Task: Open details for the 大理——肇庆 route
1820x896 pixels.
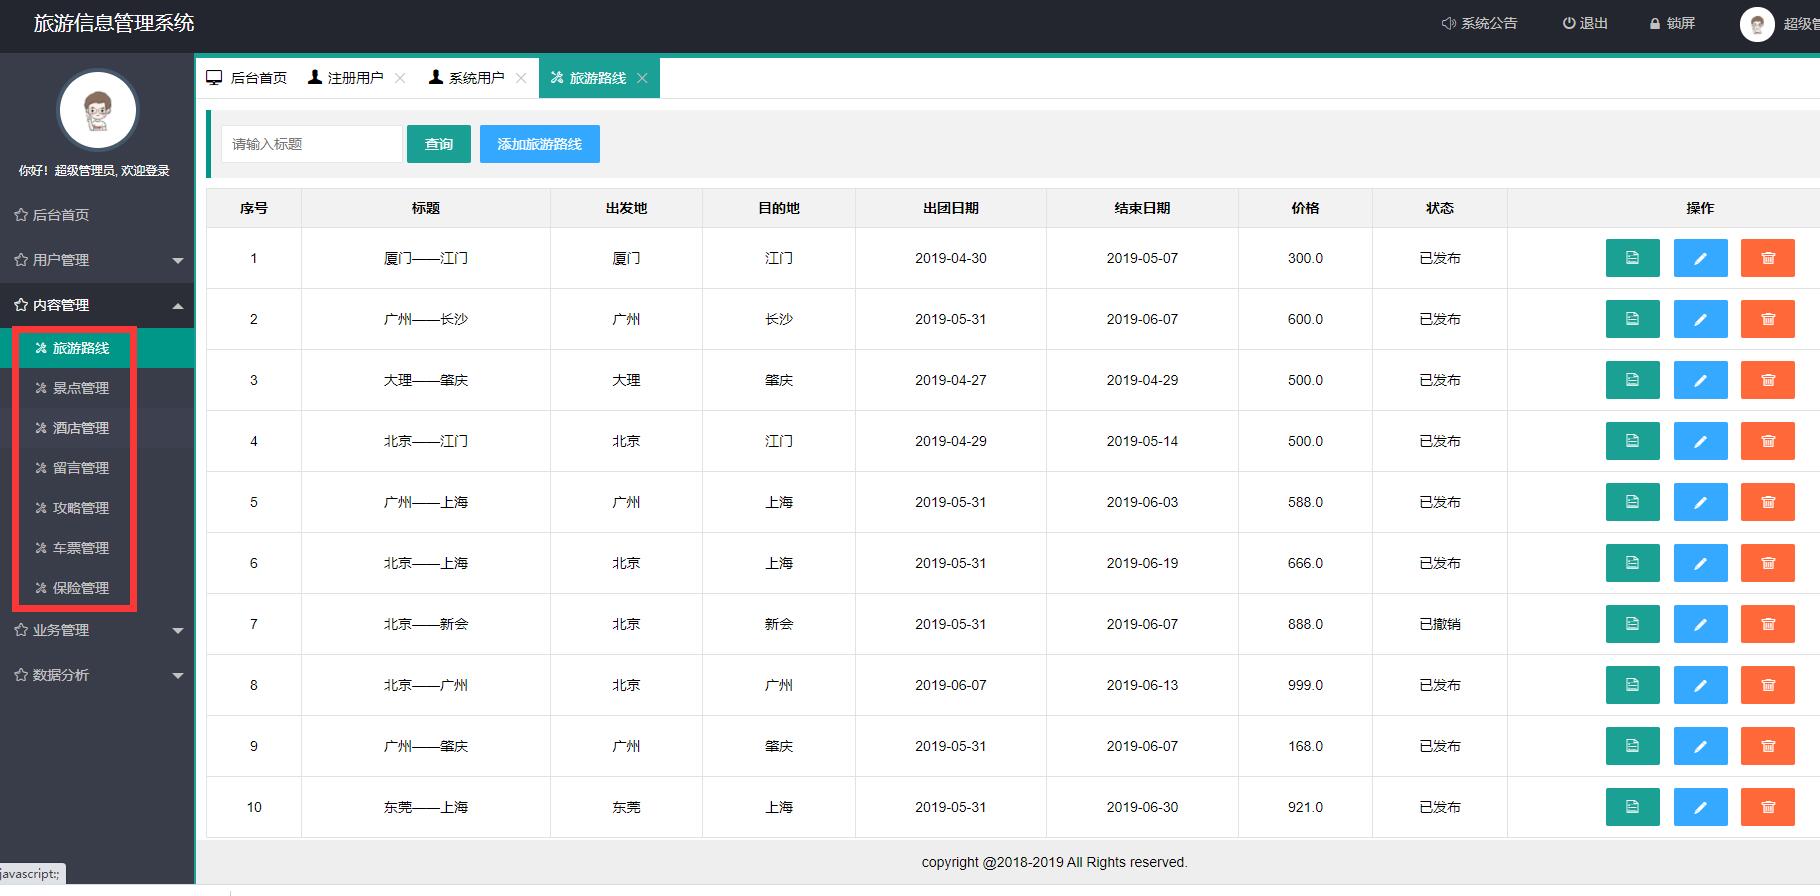Action: point(1632,380)
